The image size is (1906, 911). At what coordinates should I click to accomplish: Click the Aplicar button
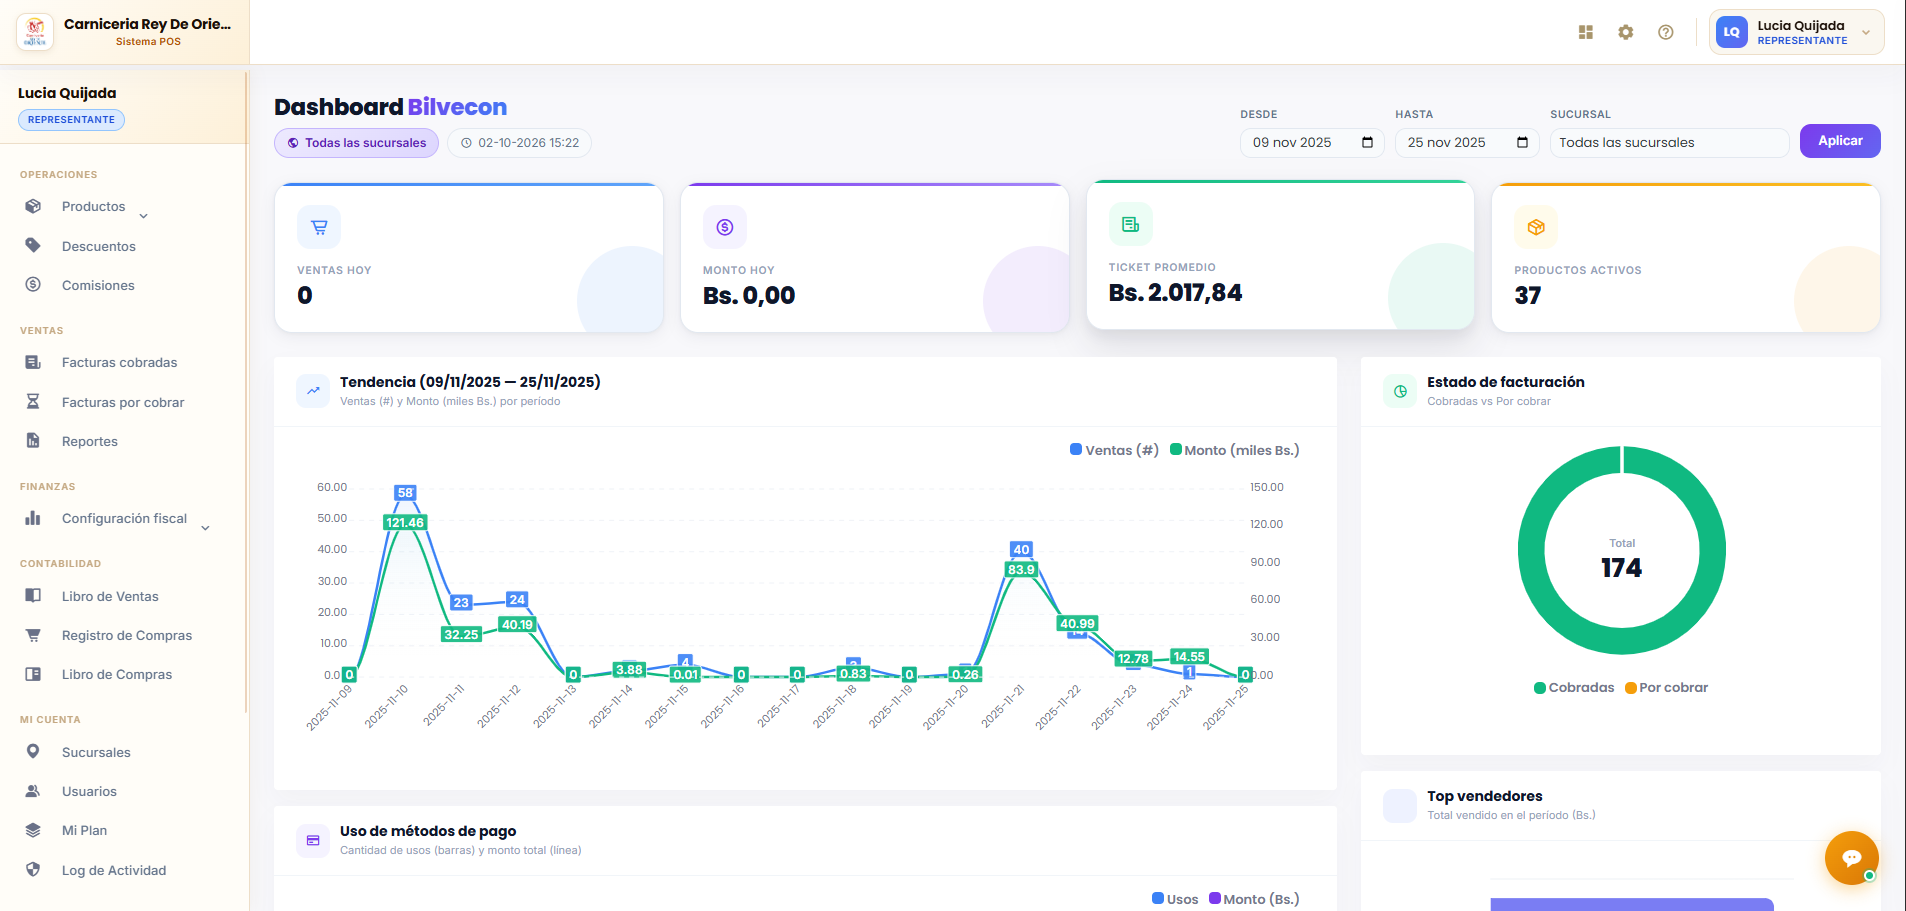(x=1840, y=141)
